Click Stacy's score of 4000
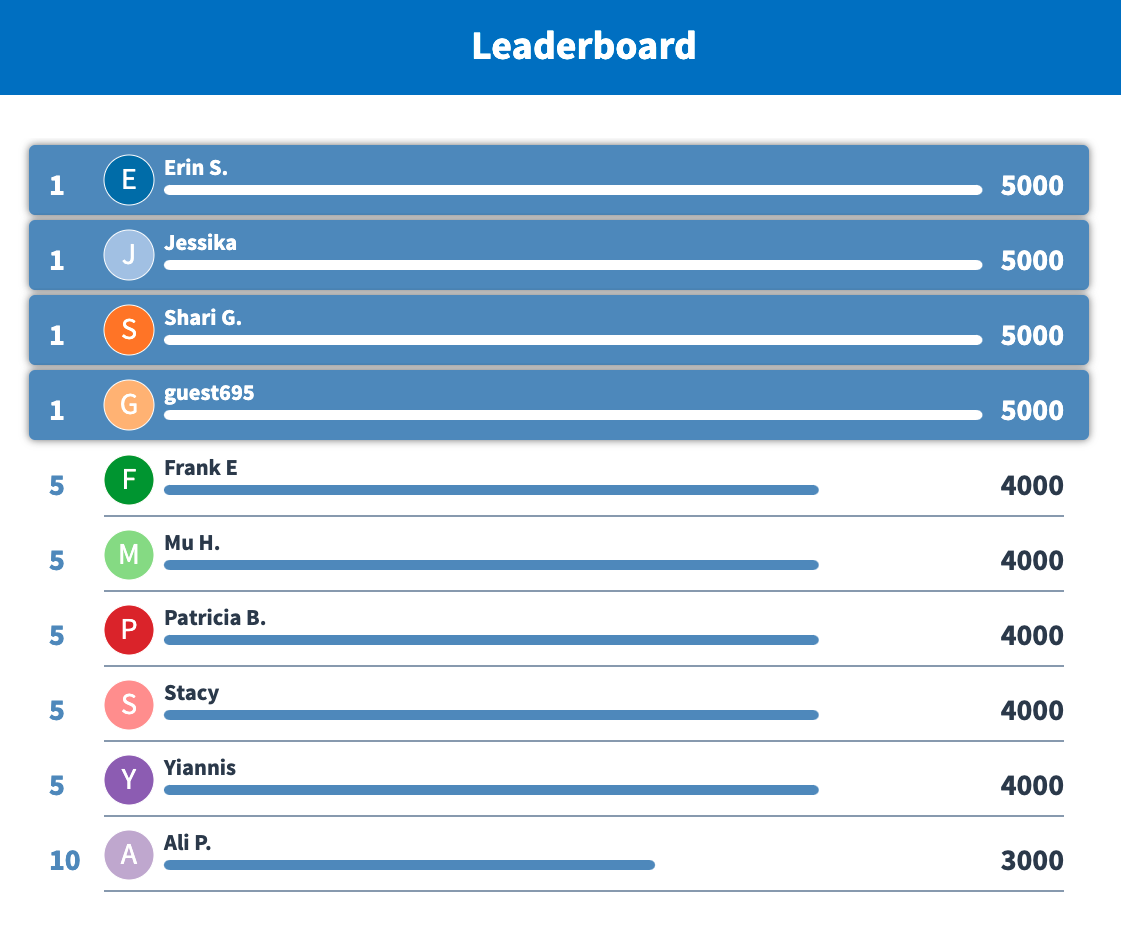This screenshot has width=1121, height=938. pyautogui.click(x=1031, y=710)
